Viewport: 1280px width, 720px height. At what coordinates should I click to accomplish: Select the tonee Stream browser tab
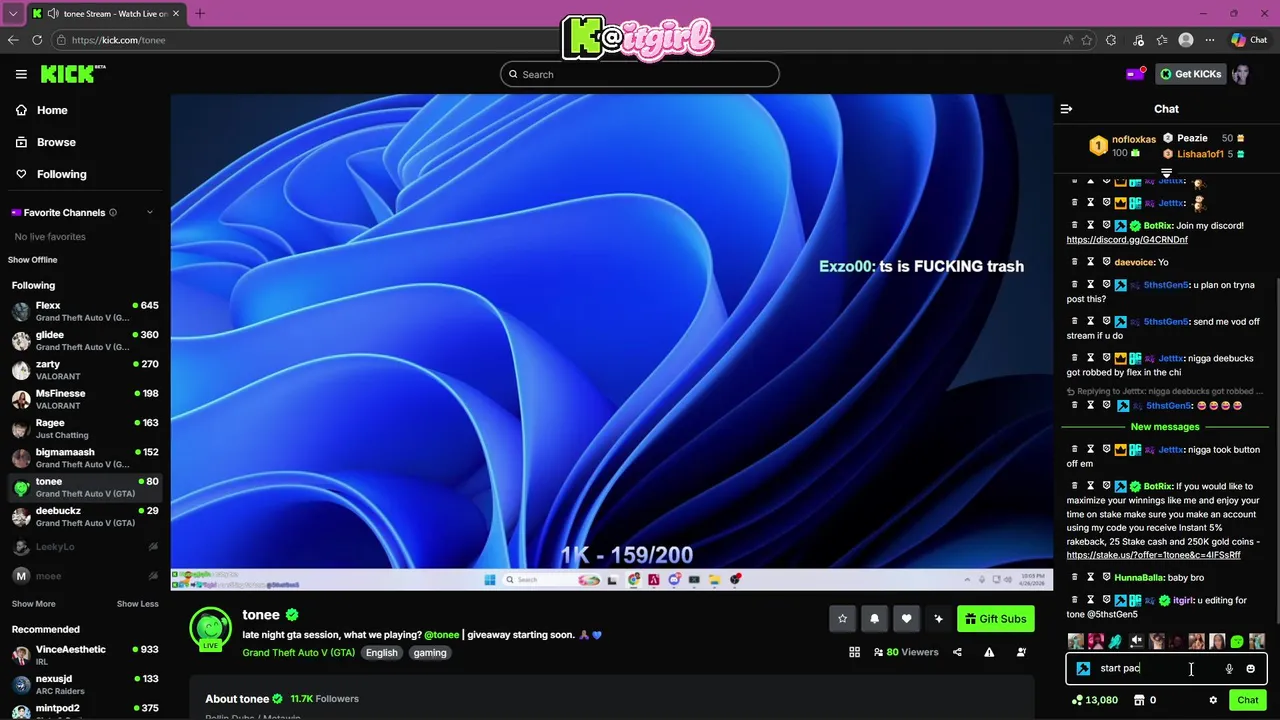tap(105, 14)
